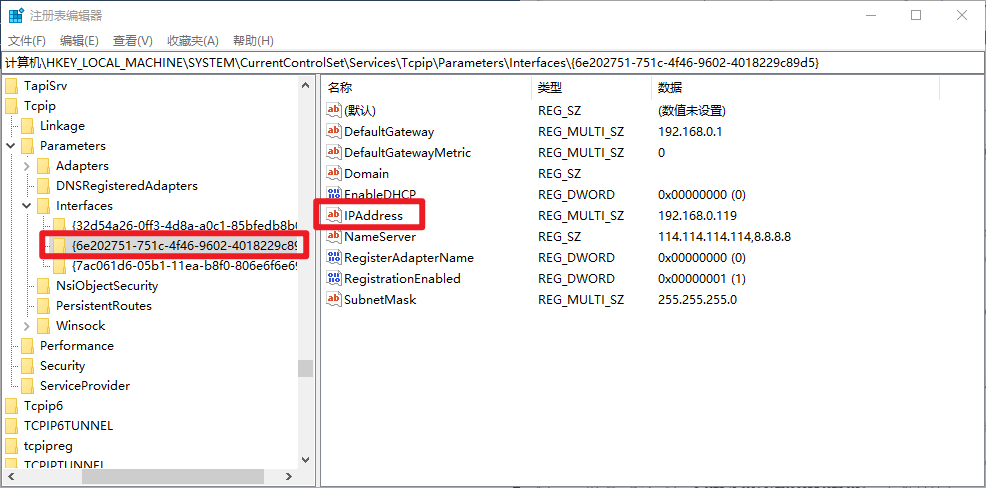This screenshot has width=986, height=488.
Task: Click the Performance folder icon
Action: tap(27, 346)
